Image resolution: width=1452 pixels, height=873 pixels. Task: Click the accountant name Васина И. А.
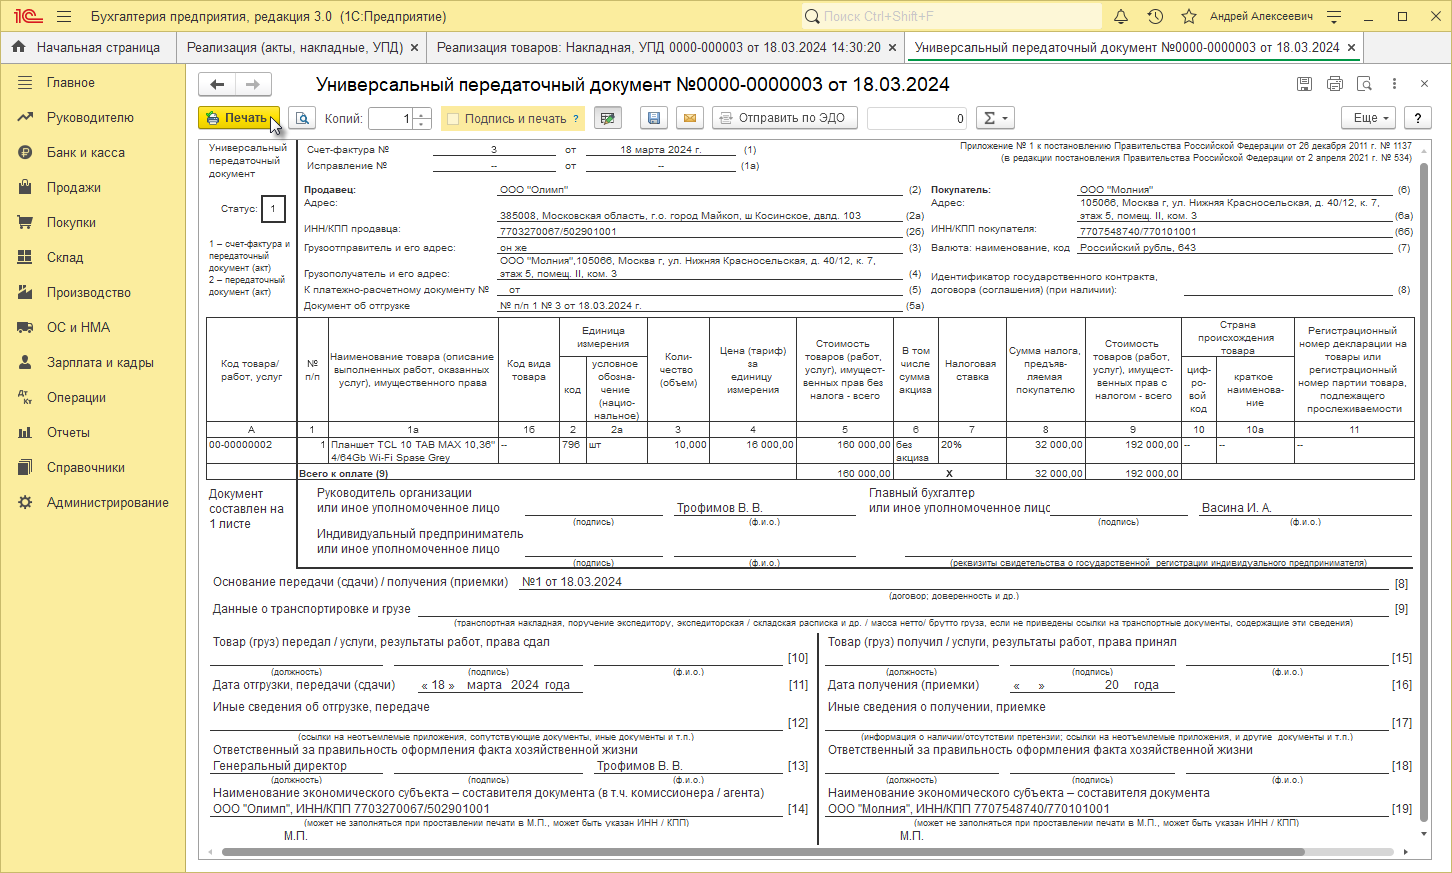click(1236, 508)
